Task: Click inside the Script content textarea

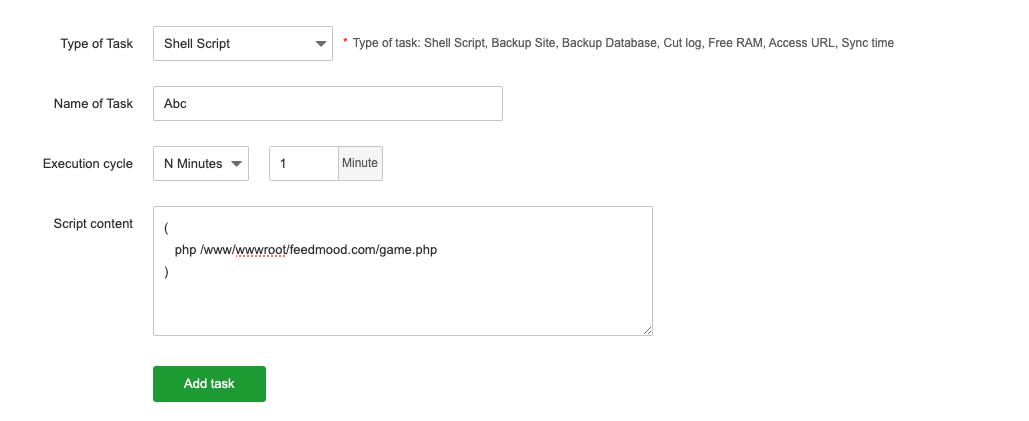Action: pos(402,300)
